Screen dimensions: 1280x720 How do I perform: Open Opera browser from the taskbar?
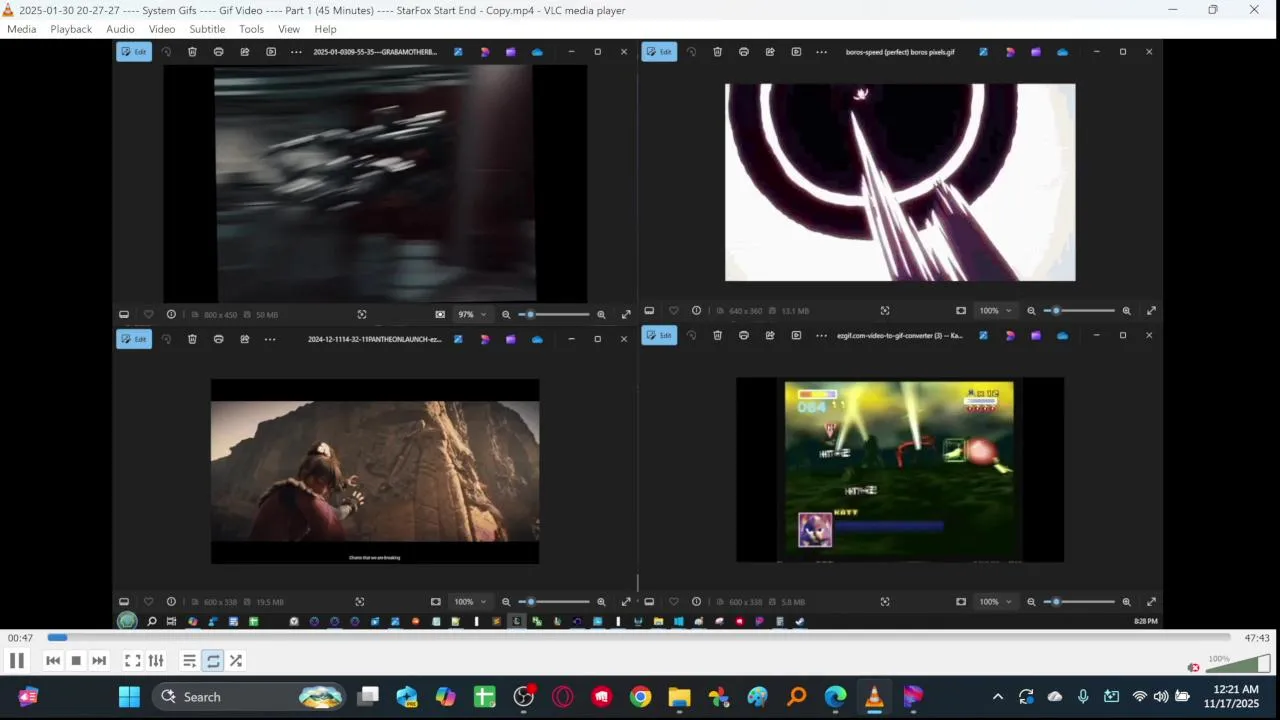[562, 697]
